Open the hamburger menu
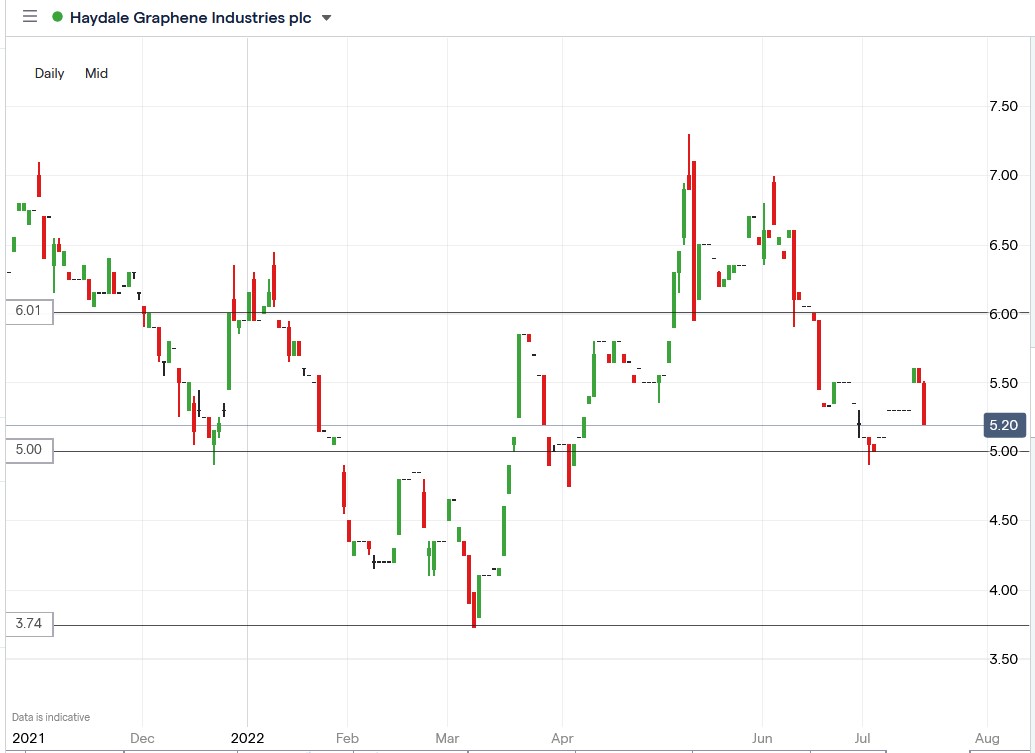1035x753 pixels. point(30,18)
